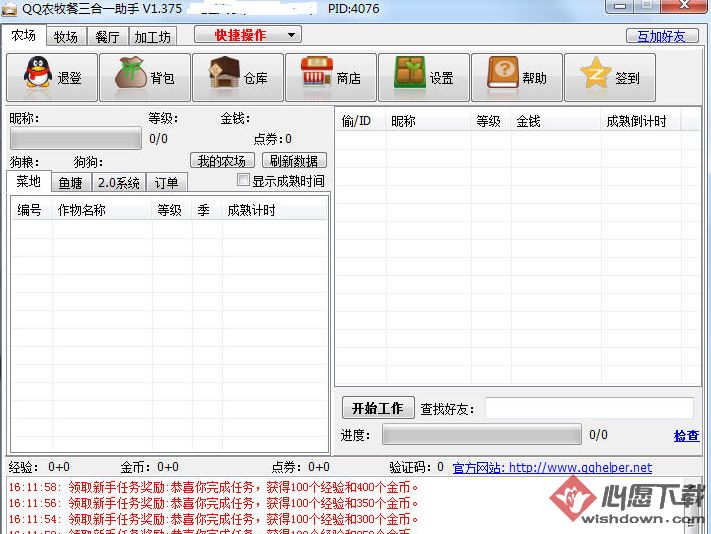Sort friends by 成熟倒计时 column header
The image size is (711, 534).
point(641,121)
